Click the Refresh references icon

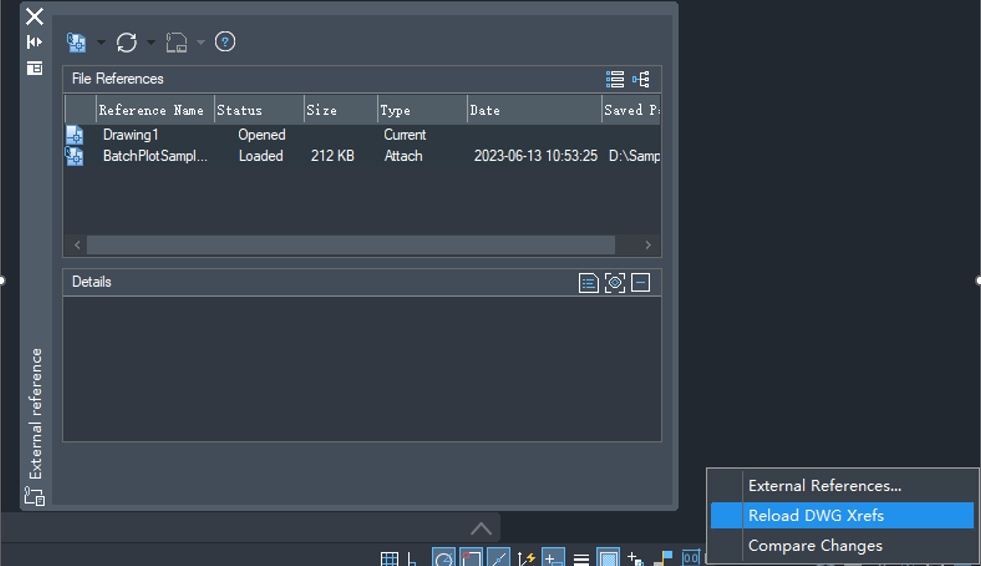(126, 42)
